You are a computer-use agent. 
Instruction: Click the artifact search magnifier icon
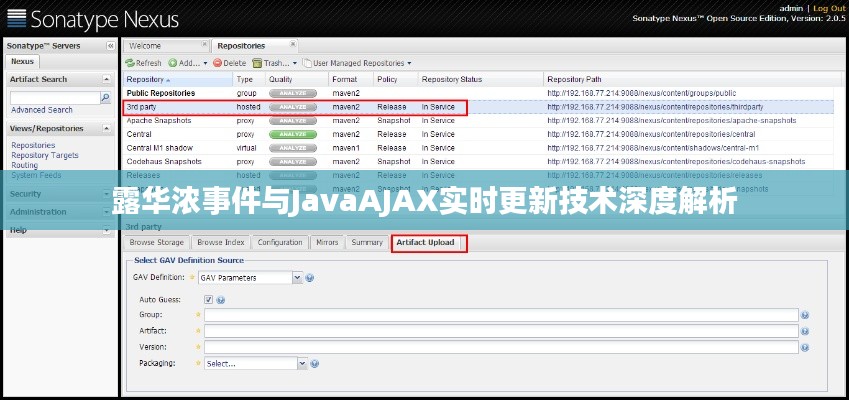click(106, 98)
